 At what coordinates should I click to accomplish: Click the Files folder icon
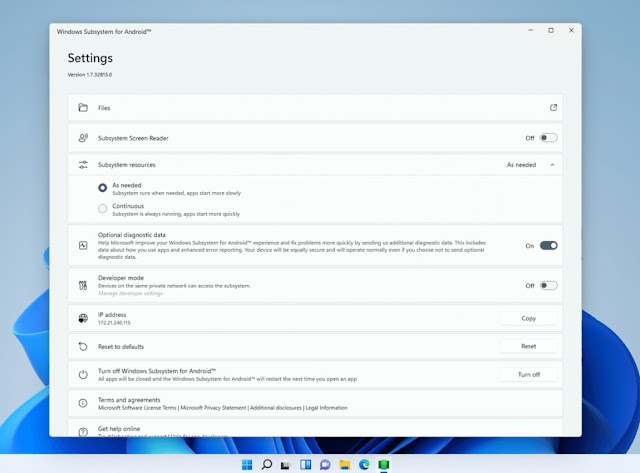83,108
